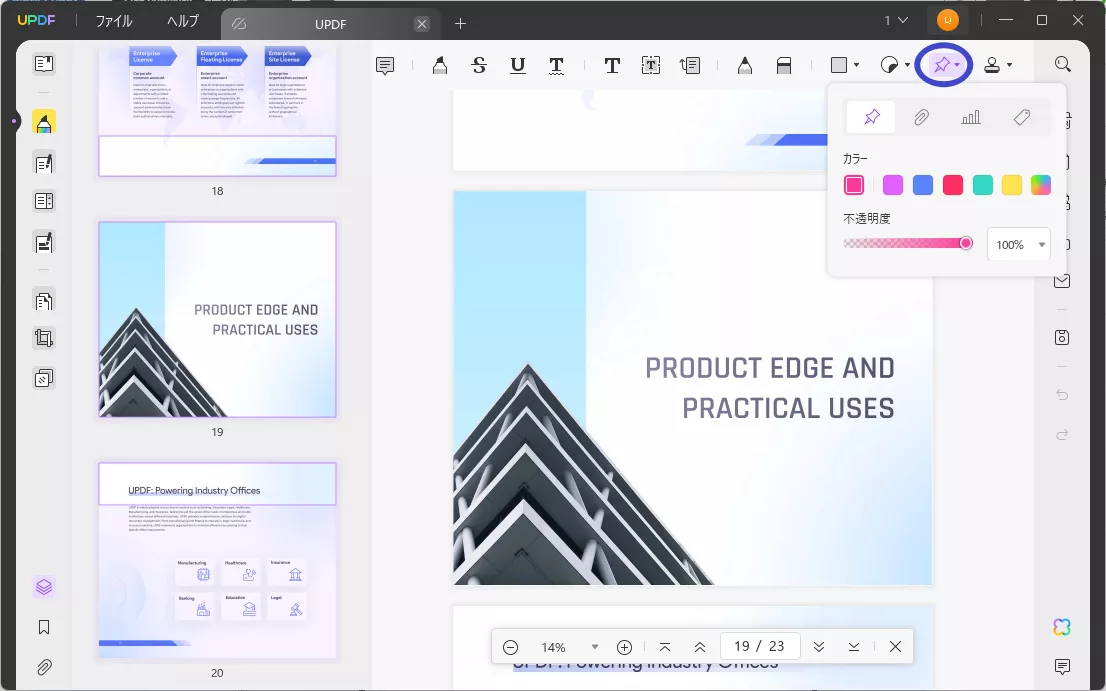Expand the pin sticker tool arrow
1106x691 pixels.
tap(957, 66)
